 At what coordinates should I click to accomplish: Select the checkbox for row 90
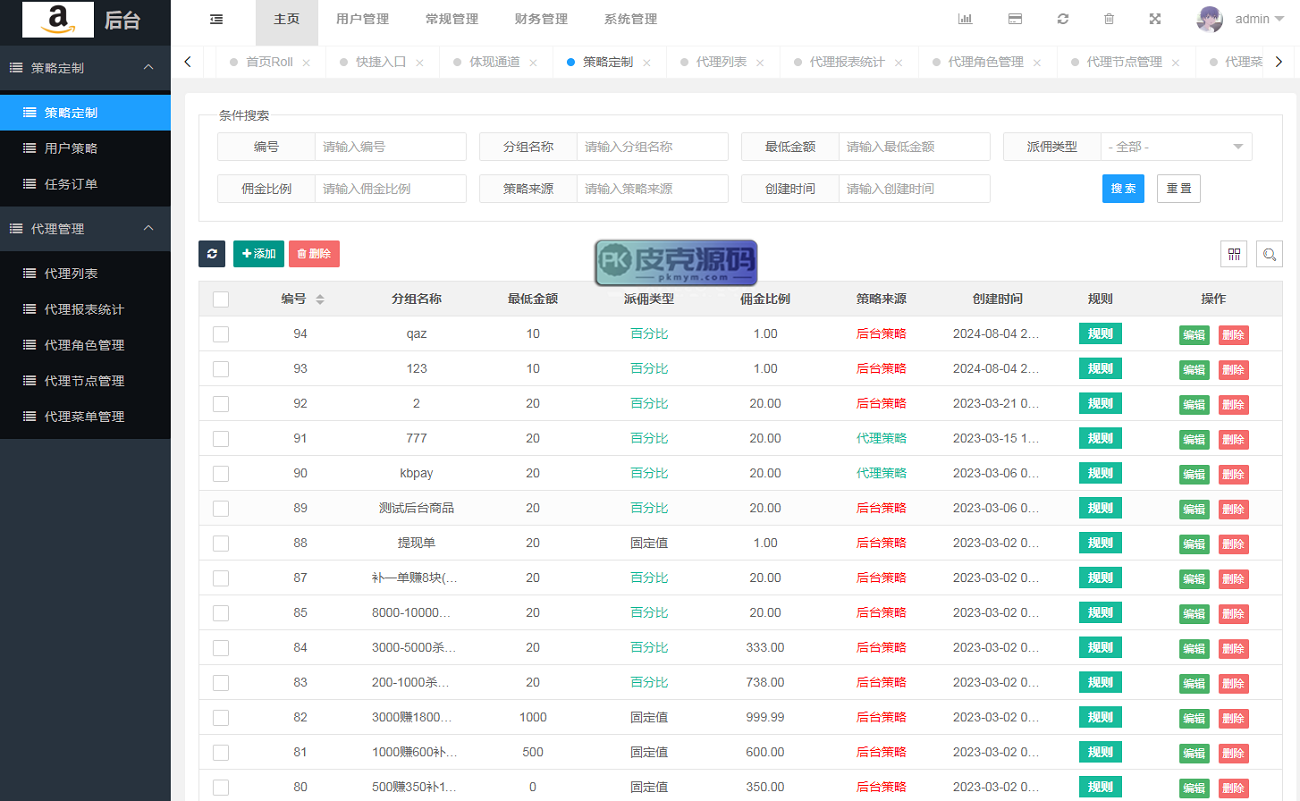[x=221, y=474]
